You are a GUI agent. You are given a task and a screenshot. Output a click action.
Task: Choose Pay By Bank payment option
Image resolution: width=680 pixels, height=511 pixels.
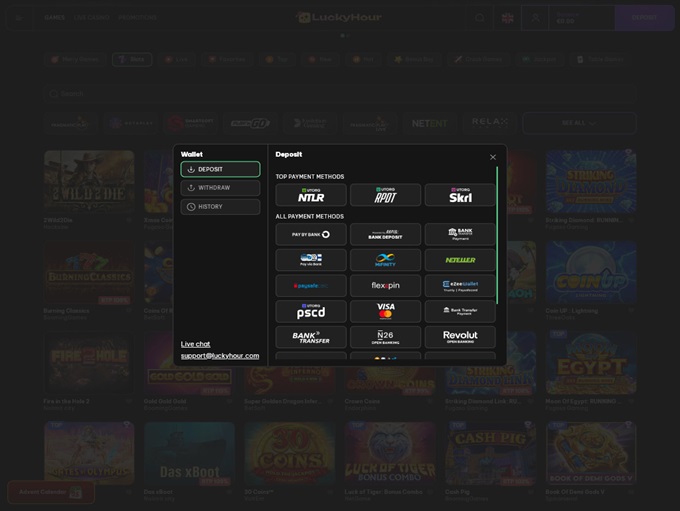coord(311,235)
